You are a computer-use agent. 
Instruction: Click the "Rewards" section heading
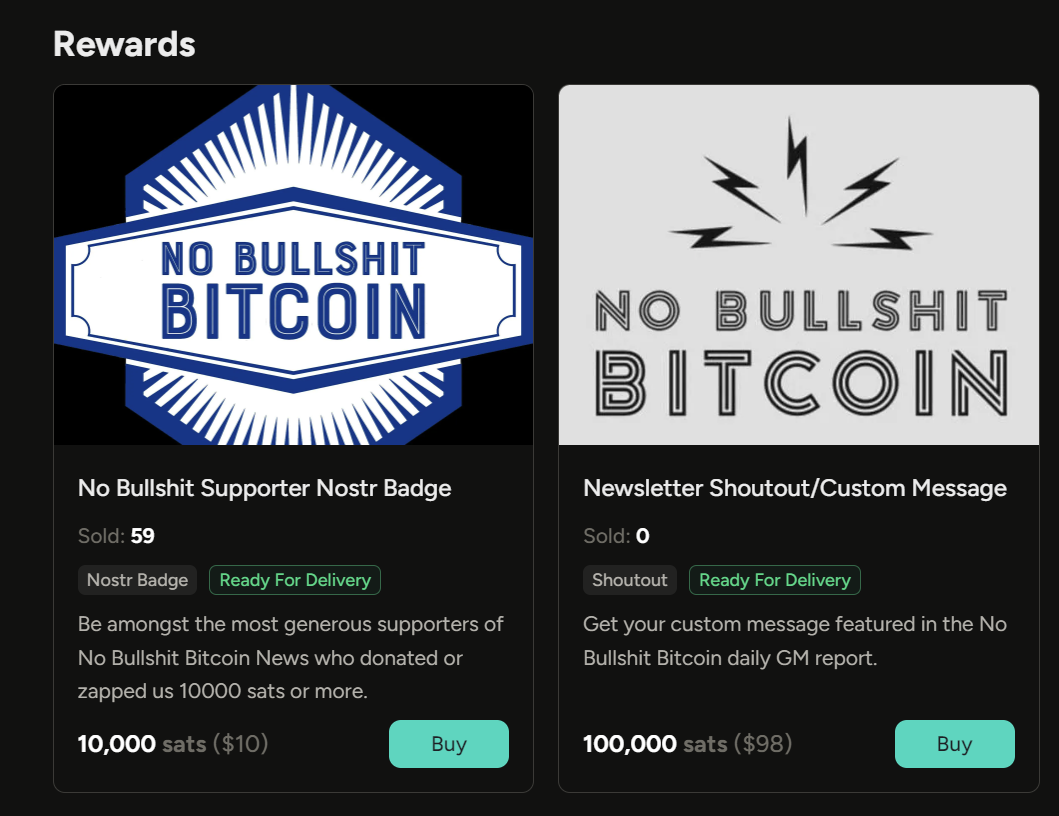pyautogui.click(x=124, y=44)
